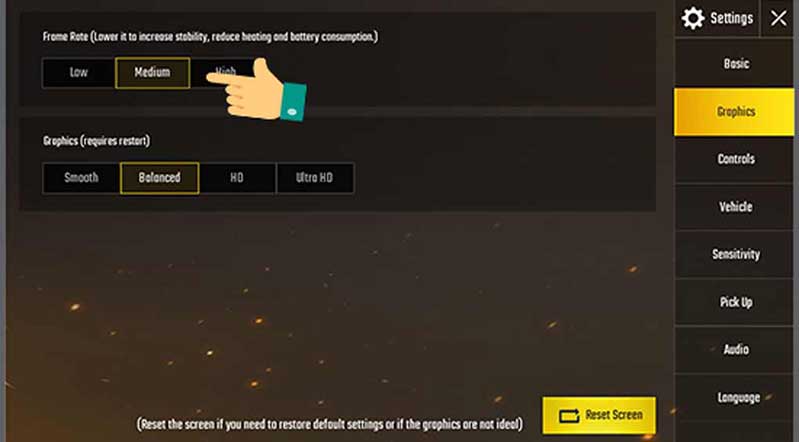Switch to the Pick Up tab
799x442 pixels.
pyautogui.click(x=734, y=302)
